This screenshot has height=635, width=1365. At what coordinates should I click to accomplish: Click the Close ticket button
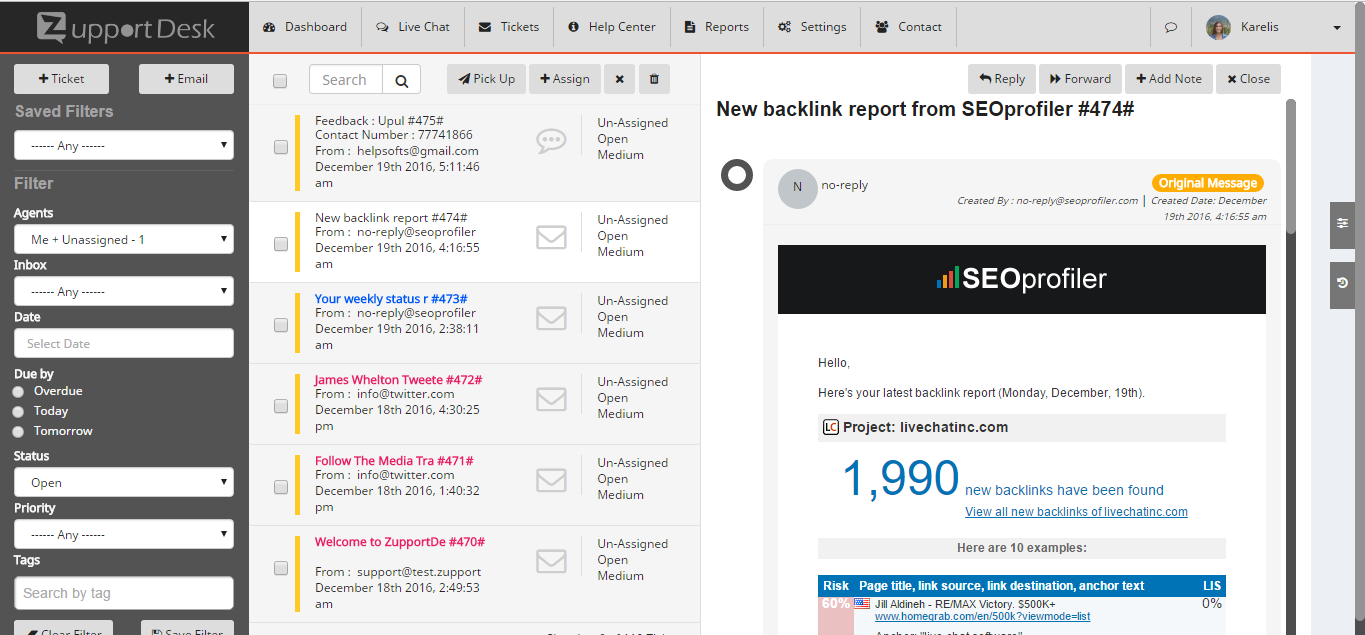click(1248, 79)
